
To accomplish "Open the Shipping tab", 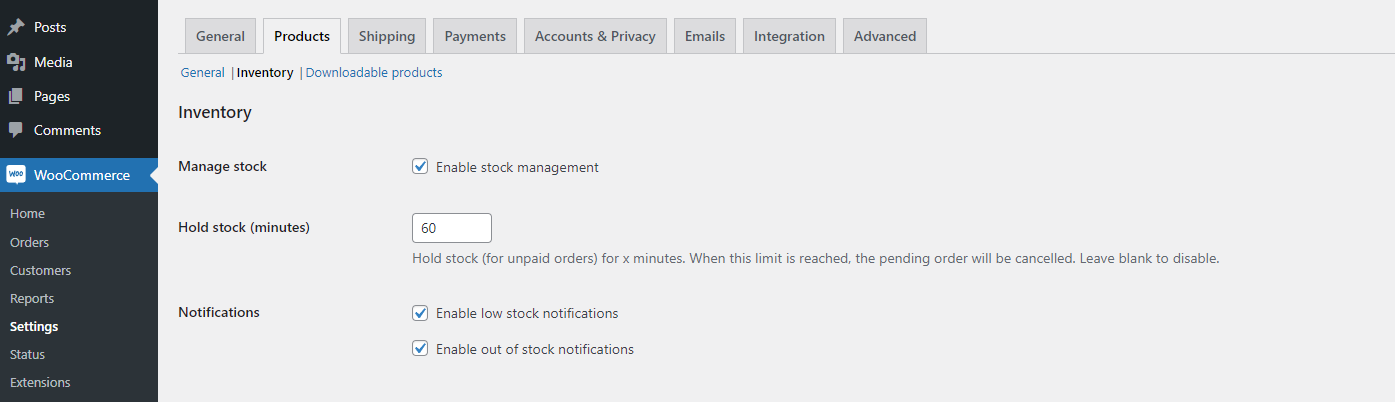I will (x=387, y=36).
